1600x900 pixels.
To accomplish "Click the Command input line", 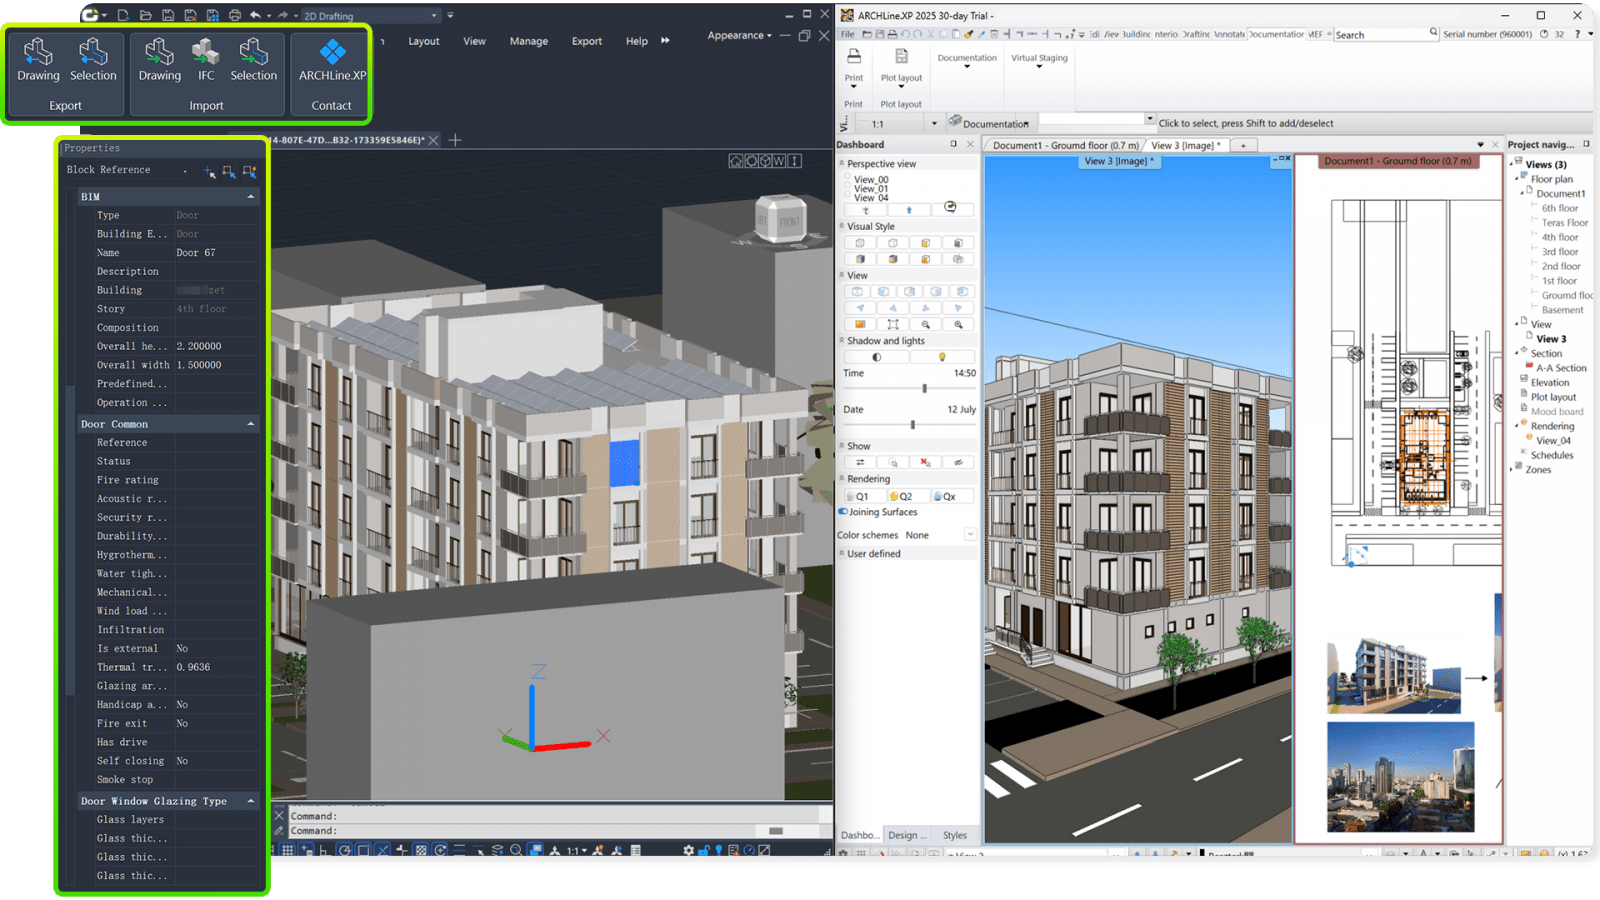I will point(520,831).
